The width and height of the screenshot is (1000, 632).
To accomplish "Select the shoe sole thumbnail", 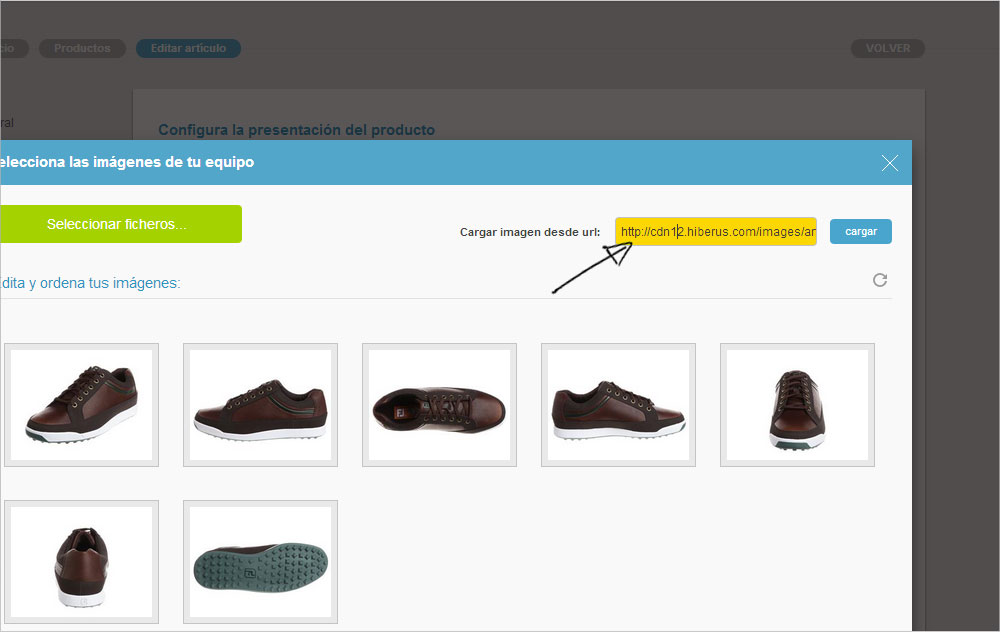I will pyautogui.click(x=260, y=562).
